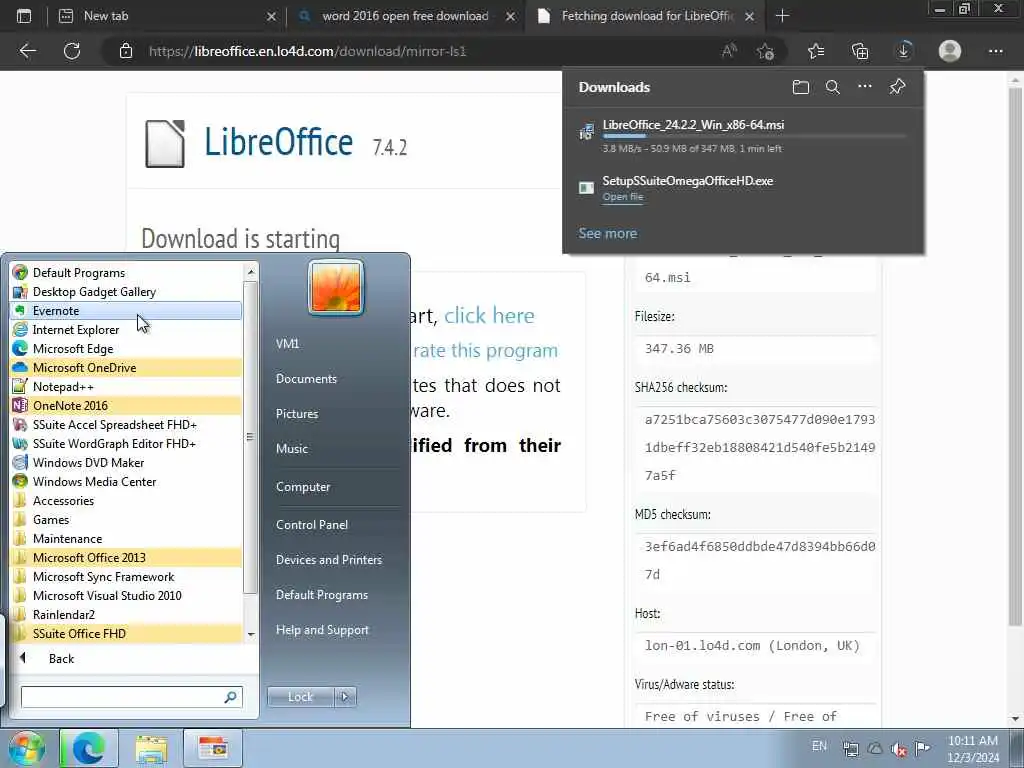Viewport: 1024px width, 768px height.
Task: Open Default Programs in right pane
Action: [321, 595]
